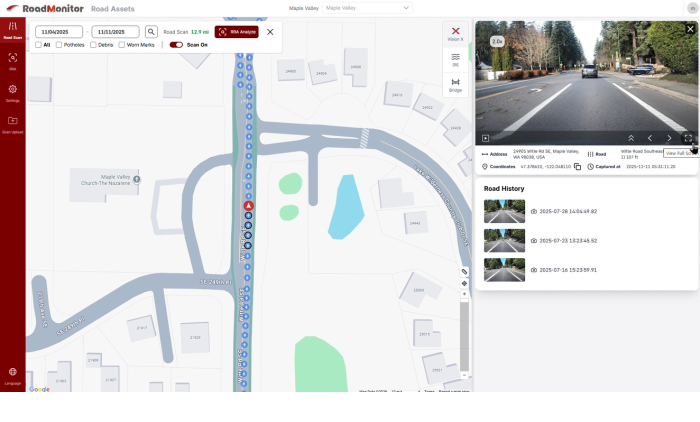Image resolution: width=700 pixels, height=422 pixels.
Task: Click the address text 24905 Witte Rd SE
Action: point(546,154)
